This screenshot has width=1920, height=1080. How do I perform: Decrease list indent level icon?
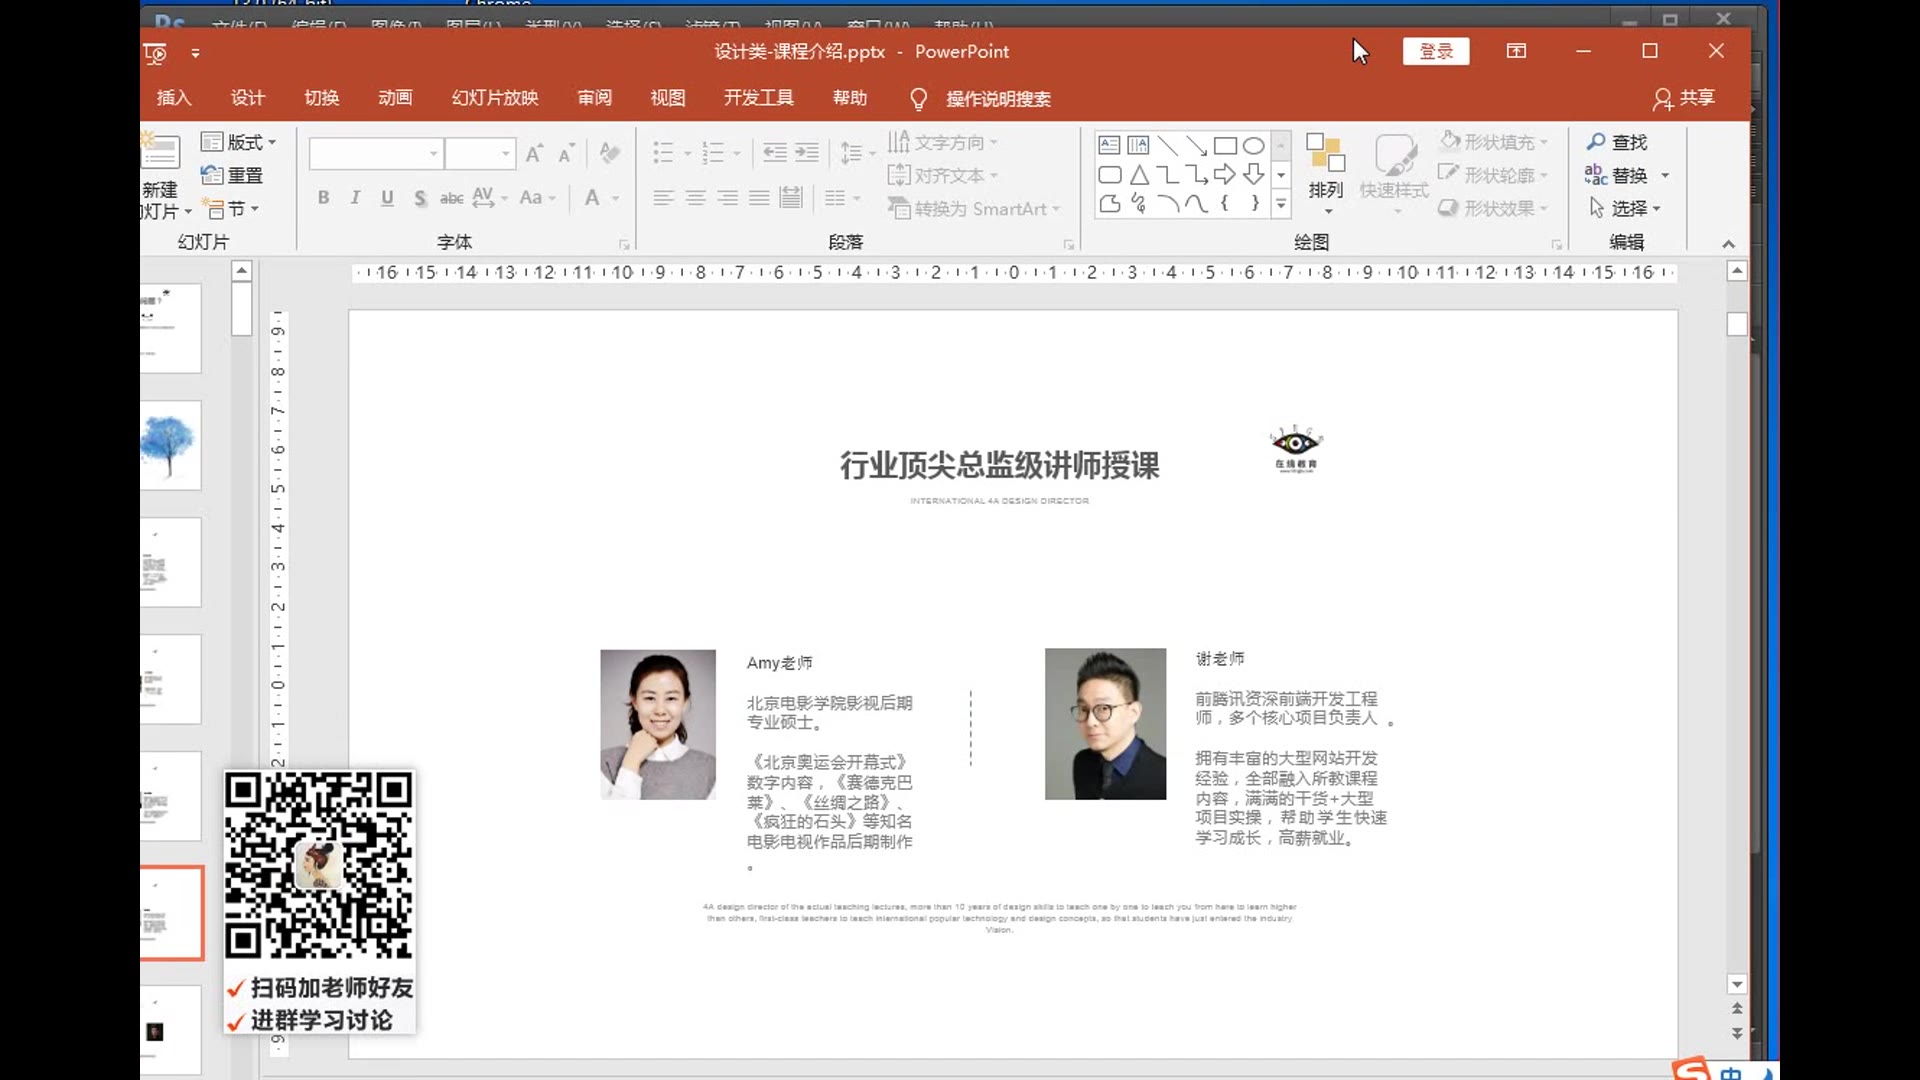click(x=775, y=153)
